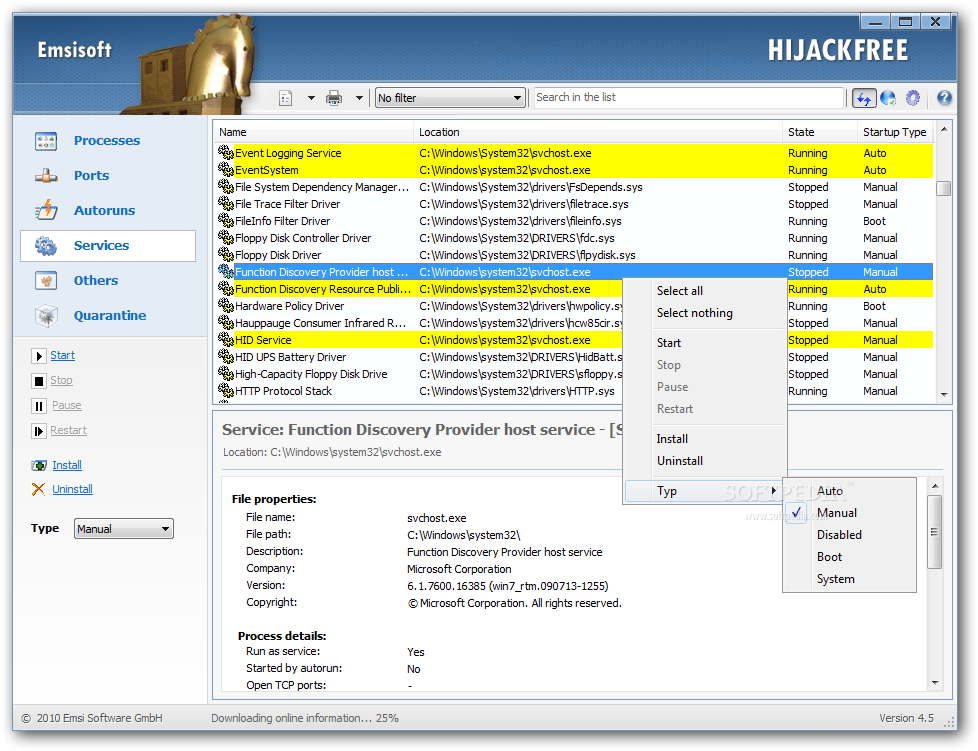This screenshot has height=751, width=978.
Task: Select the FileInfo Filter Driver row
Action: pos(574,221)
